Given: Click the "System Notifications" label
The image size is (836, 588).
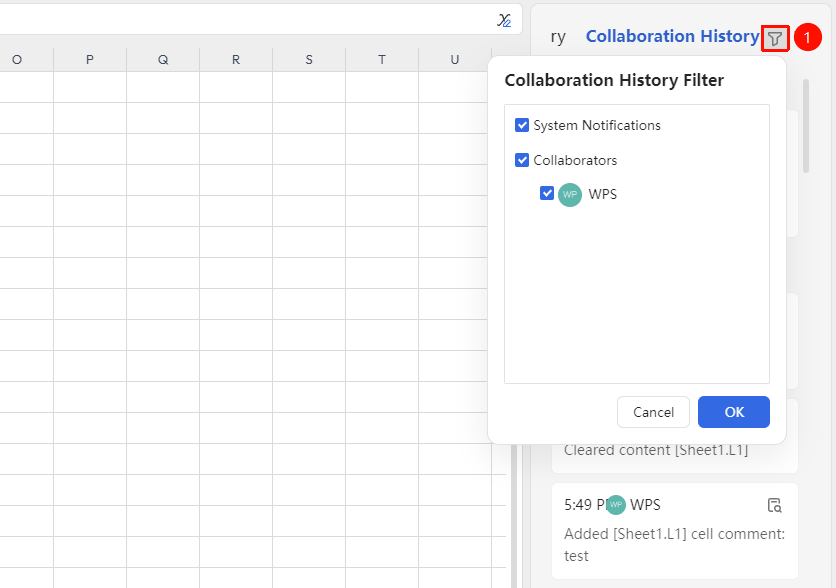Looking at the screenshot, I should [x=597, y=125].
